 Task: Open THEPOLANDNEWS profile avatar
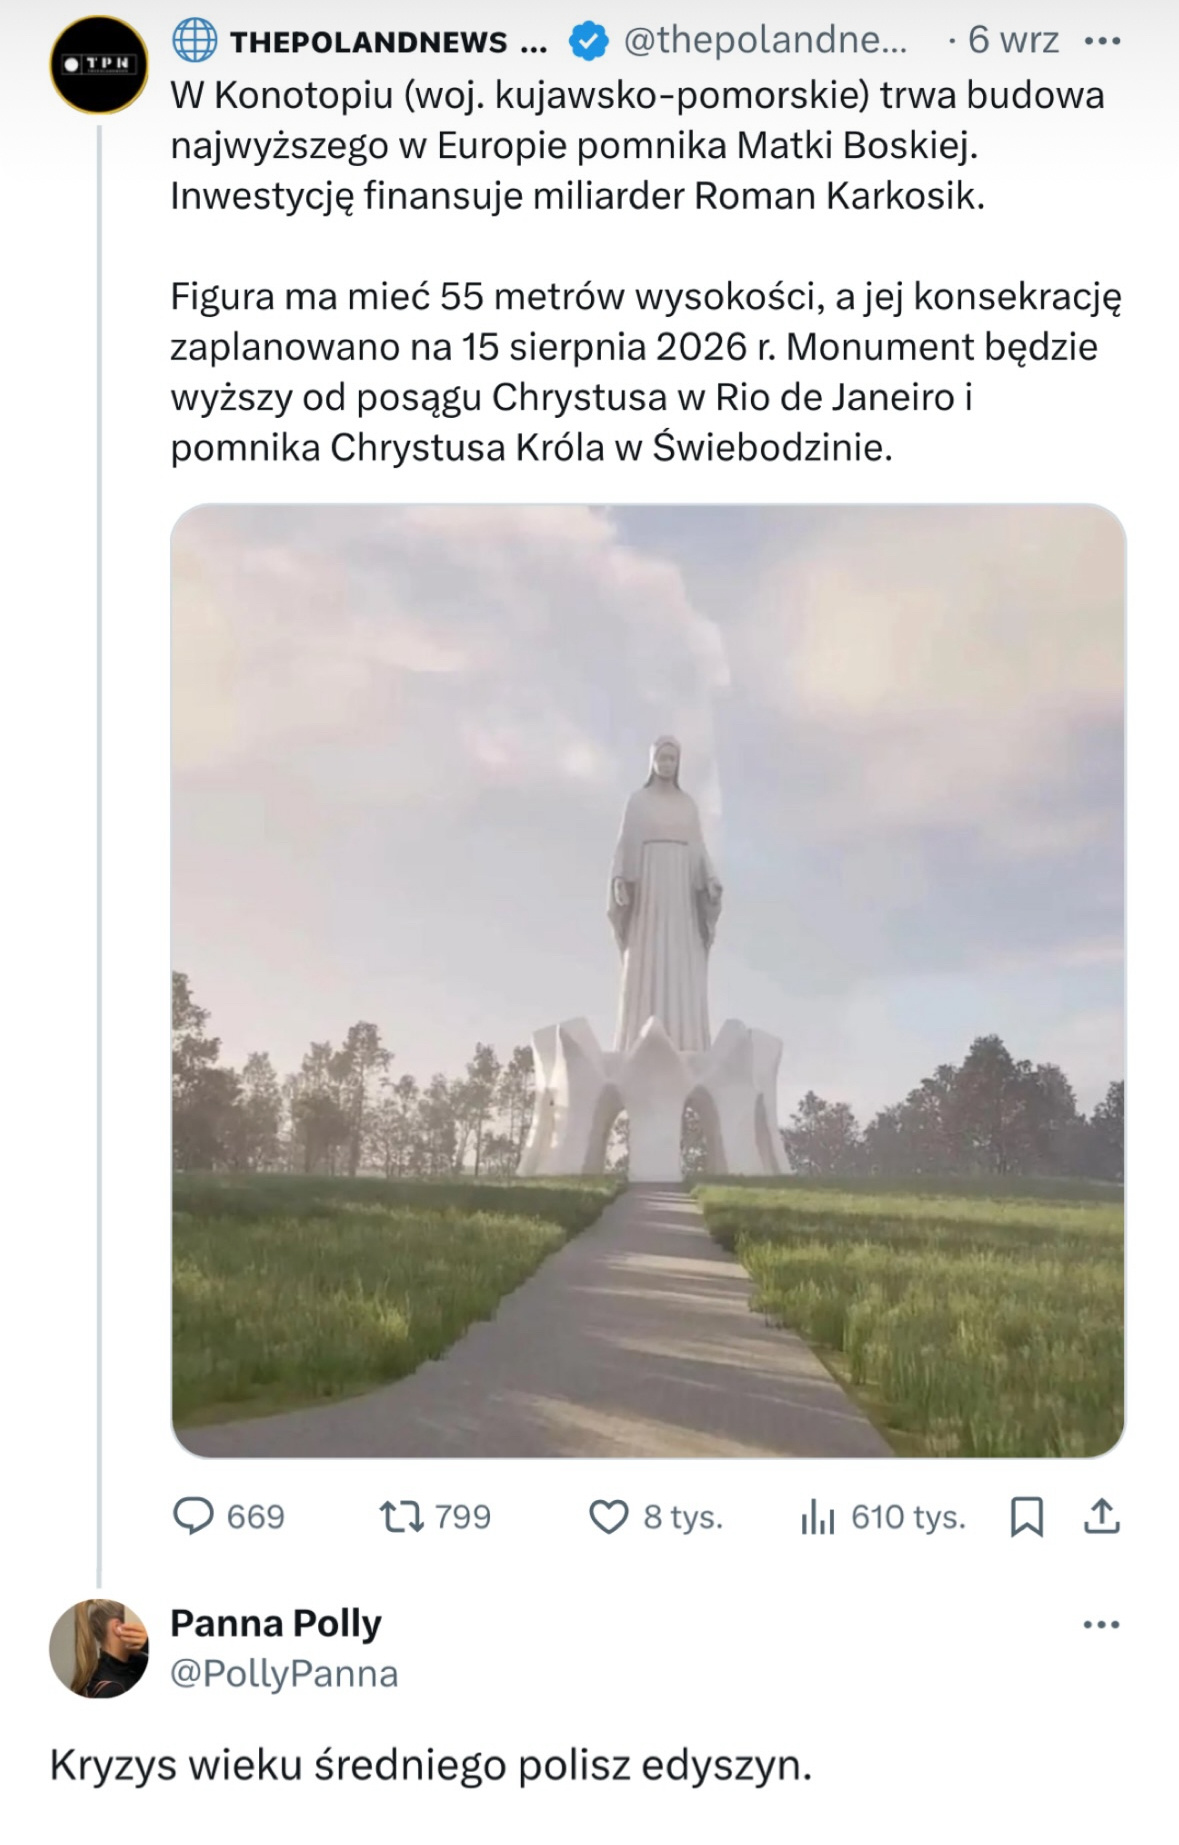(99, 65)
